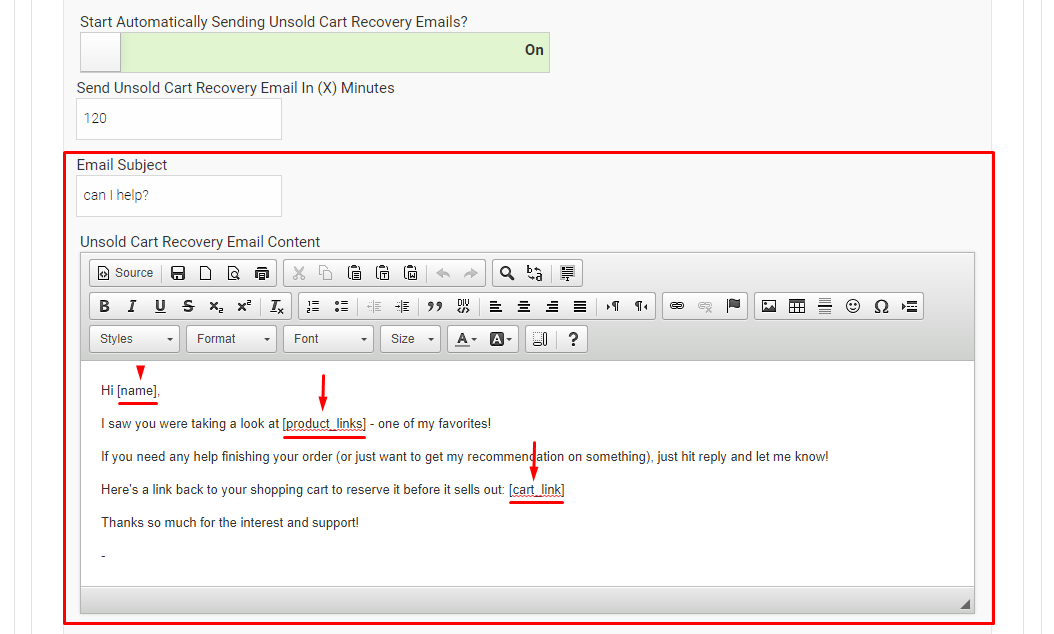Insert an Anchor flag into the content
The height and width of the screenshot is (634, 1054).
[x=733, y=306]
